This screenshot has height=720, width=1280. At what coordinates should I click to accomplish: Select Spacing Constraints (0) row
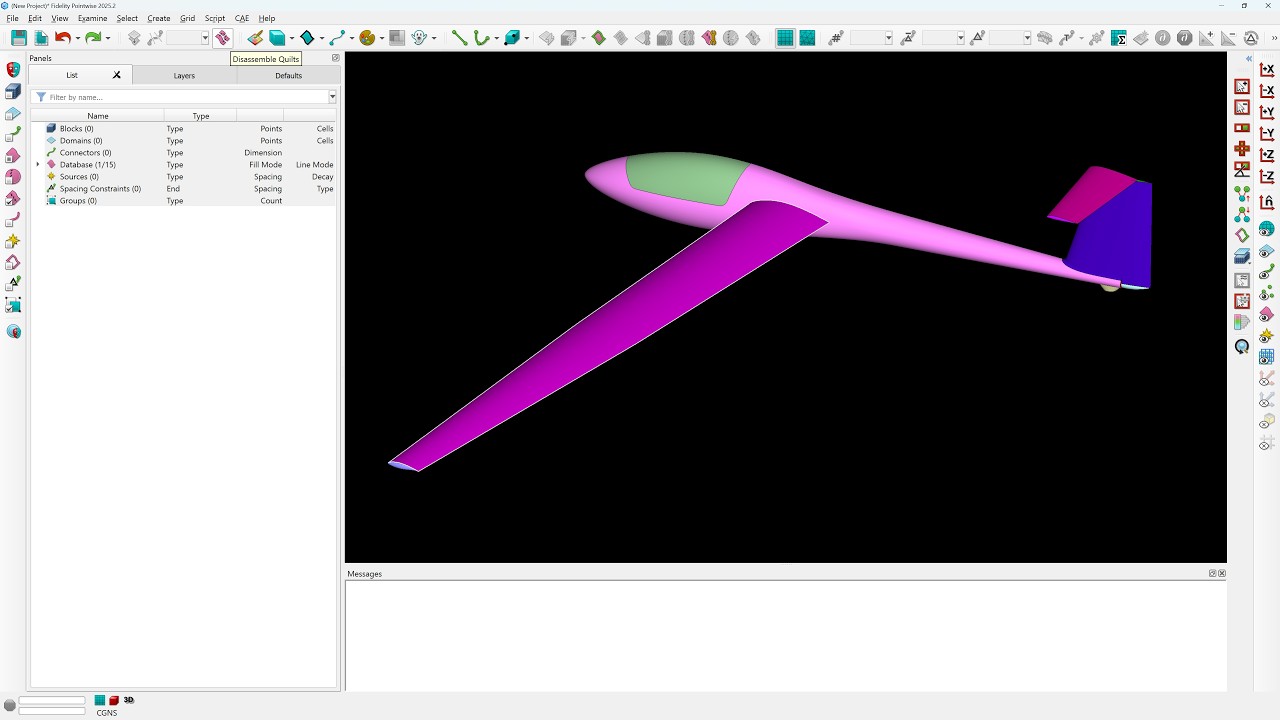click(100, 189)
